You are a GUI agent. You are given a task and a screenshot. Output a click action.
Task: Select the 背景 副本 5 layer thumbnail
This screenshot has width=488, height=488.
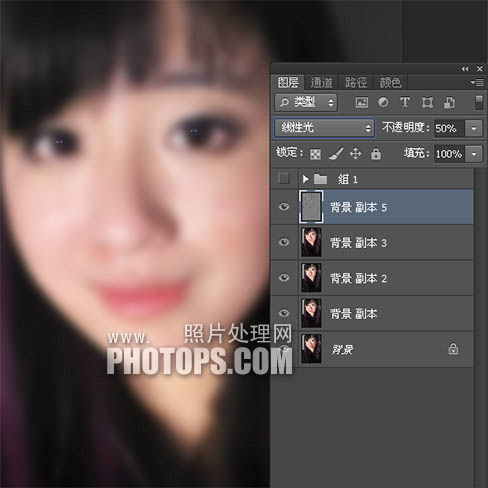coord(311,207)
